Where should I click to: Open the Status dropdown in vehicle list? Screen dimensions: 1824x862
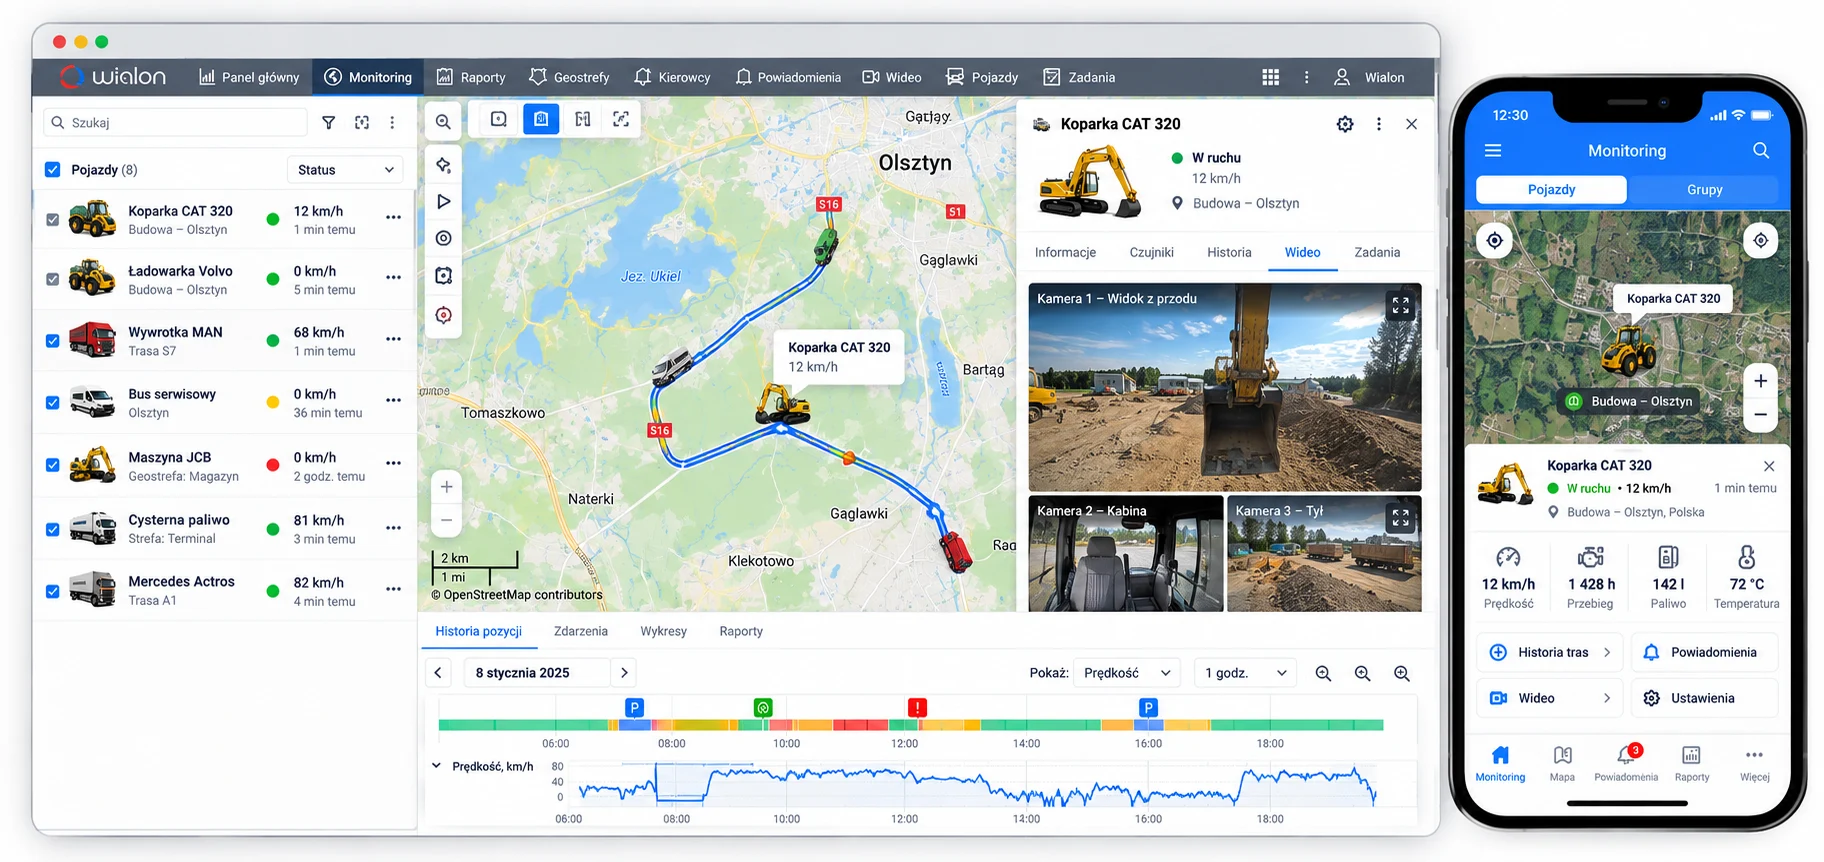point(345,170)
